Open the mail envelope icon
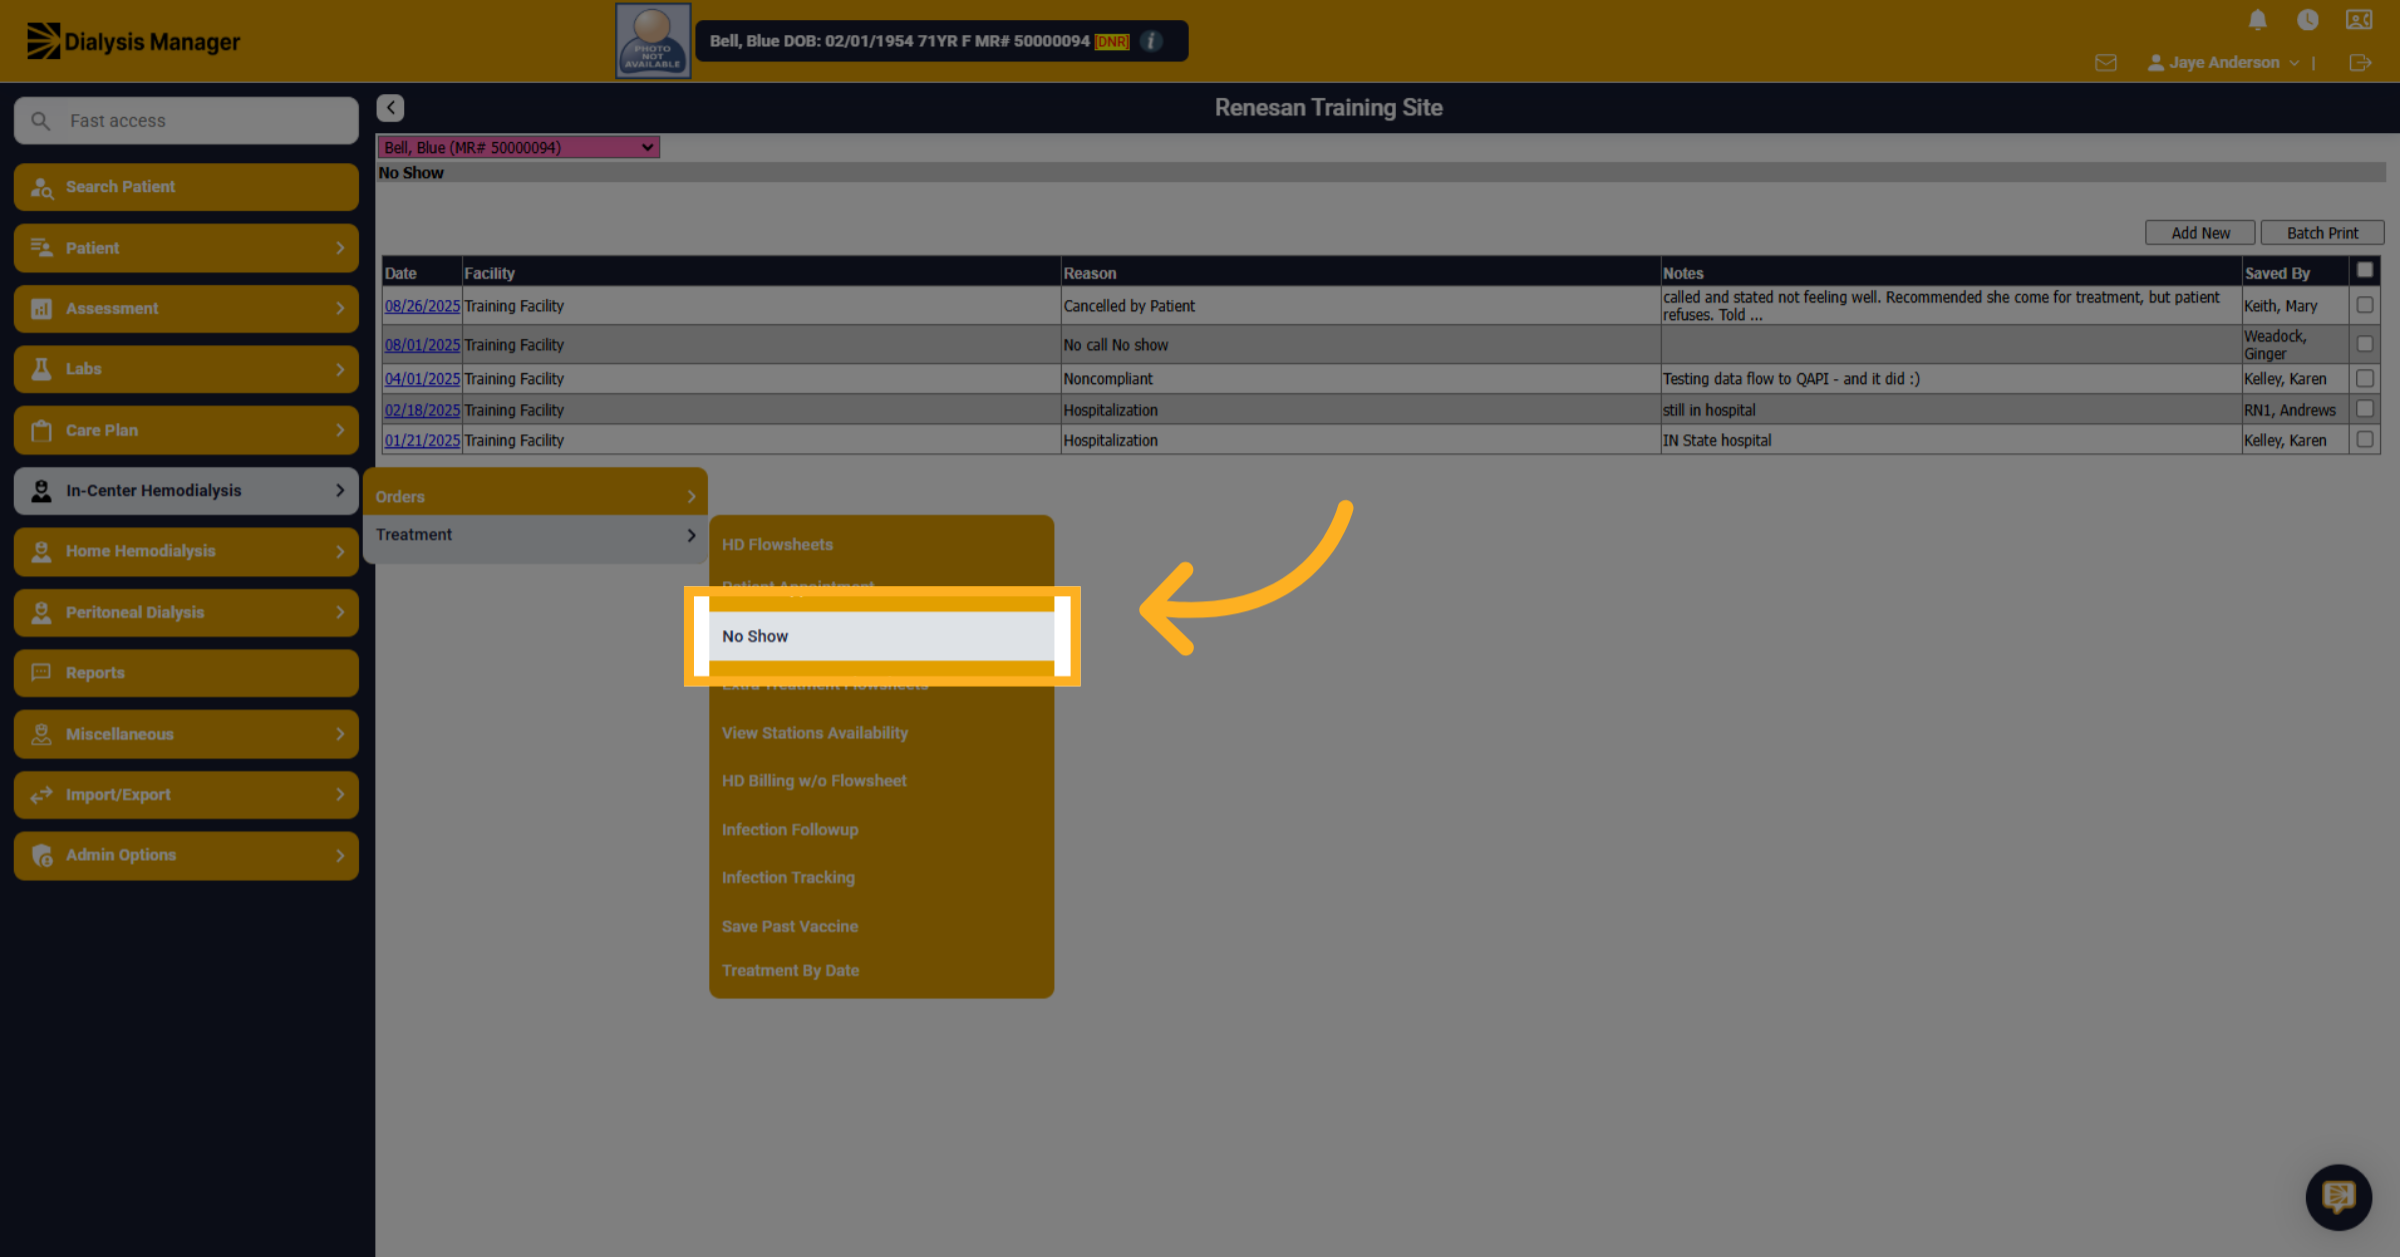2400x1257 pixels. (x=2106, y=63)
